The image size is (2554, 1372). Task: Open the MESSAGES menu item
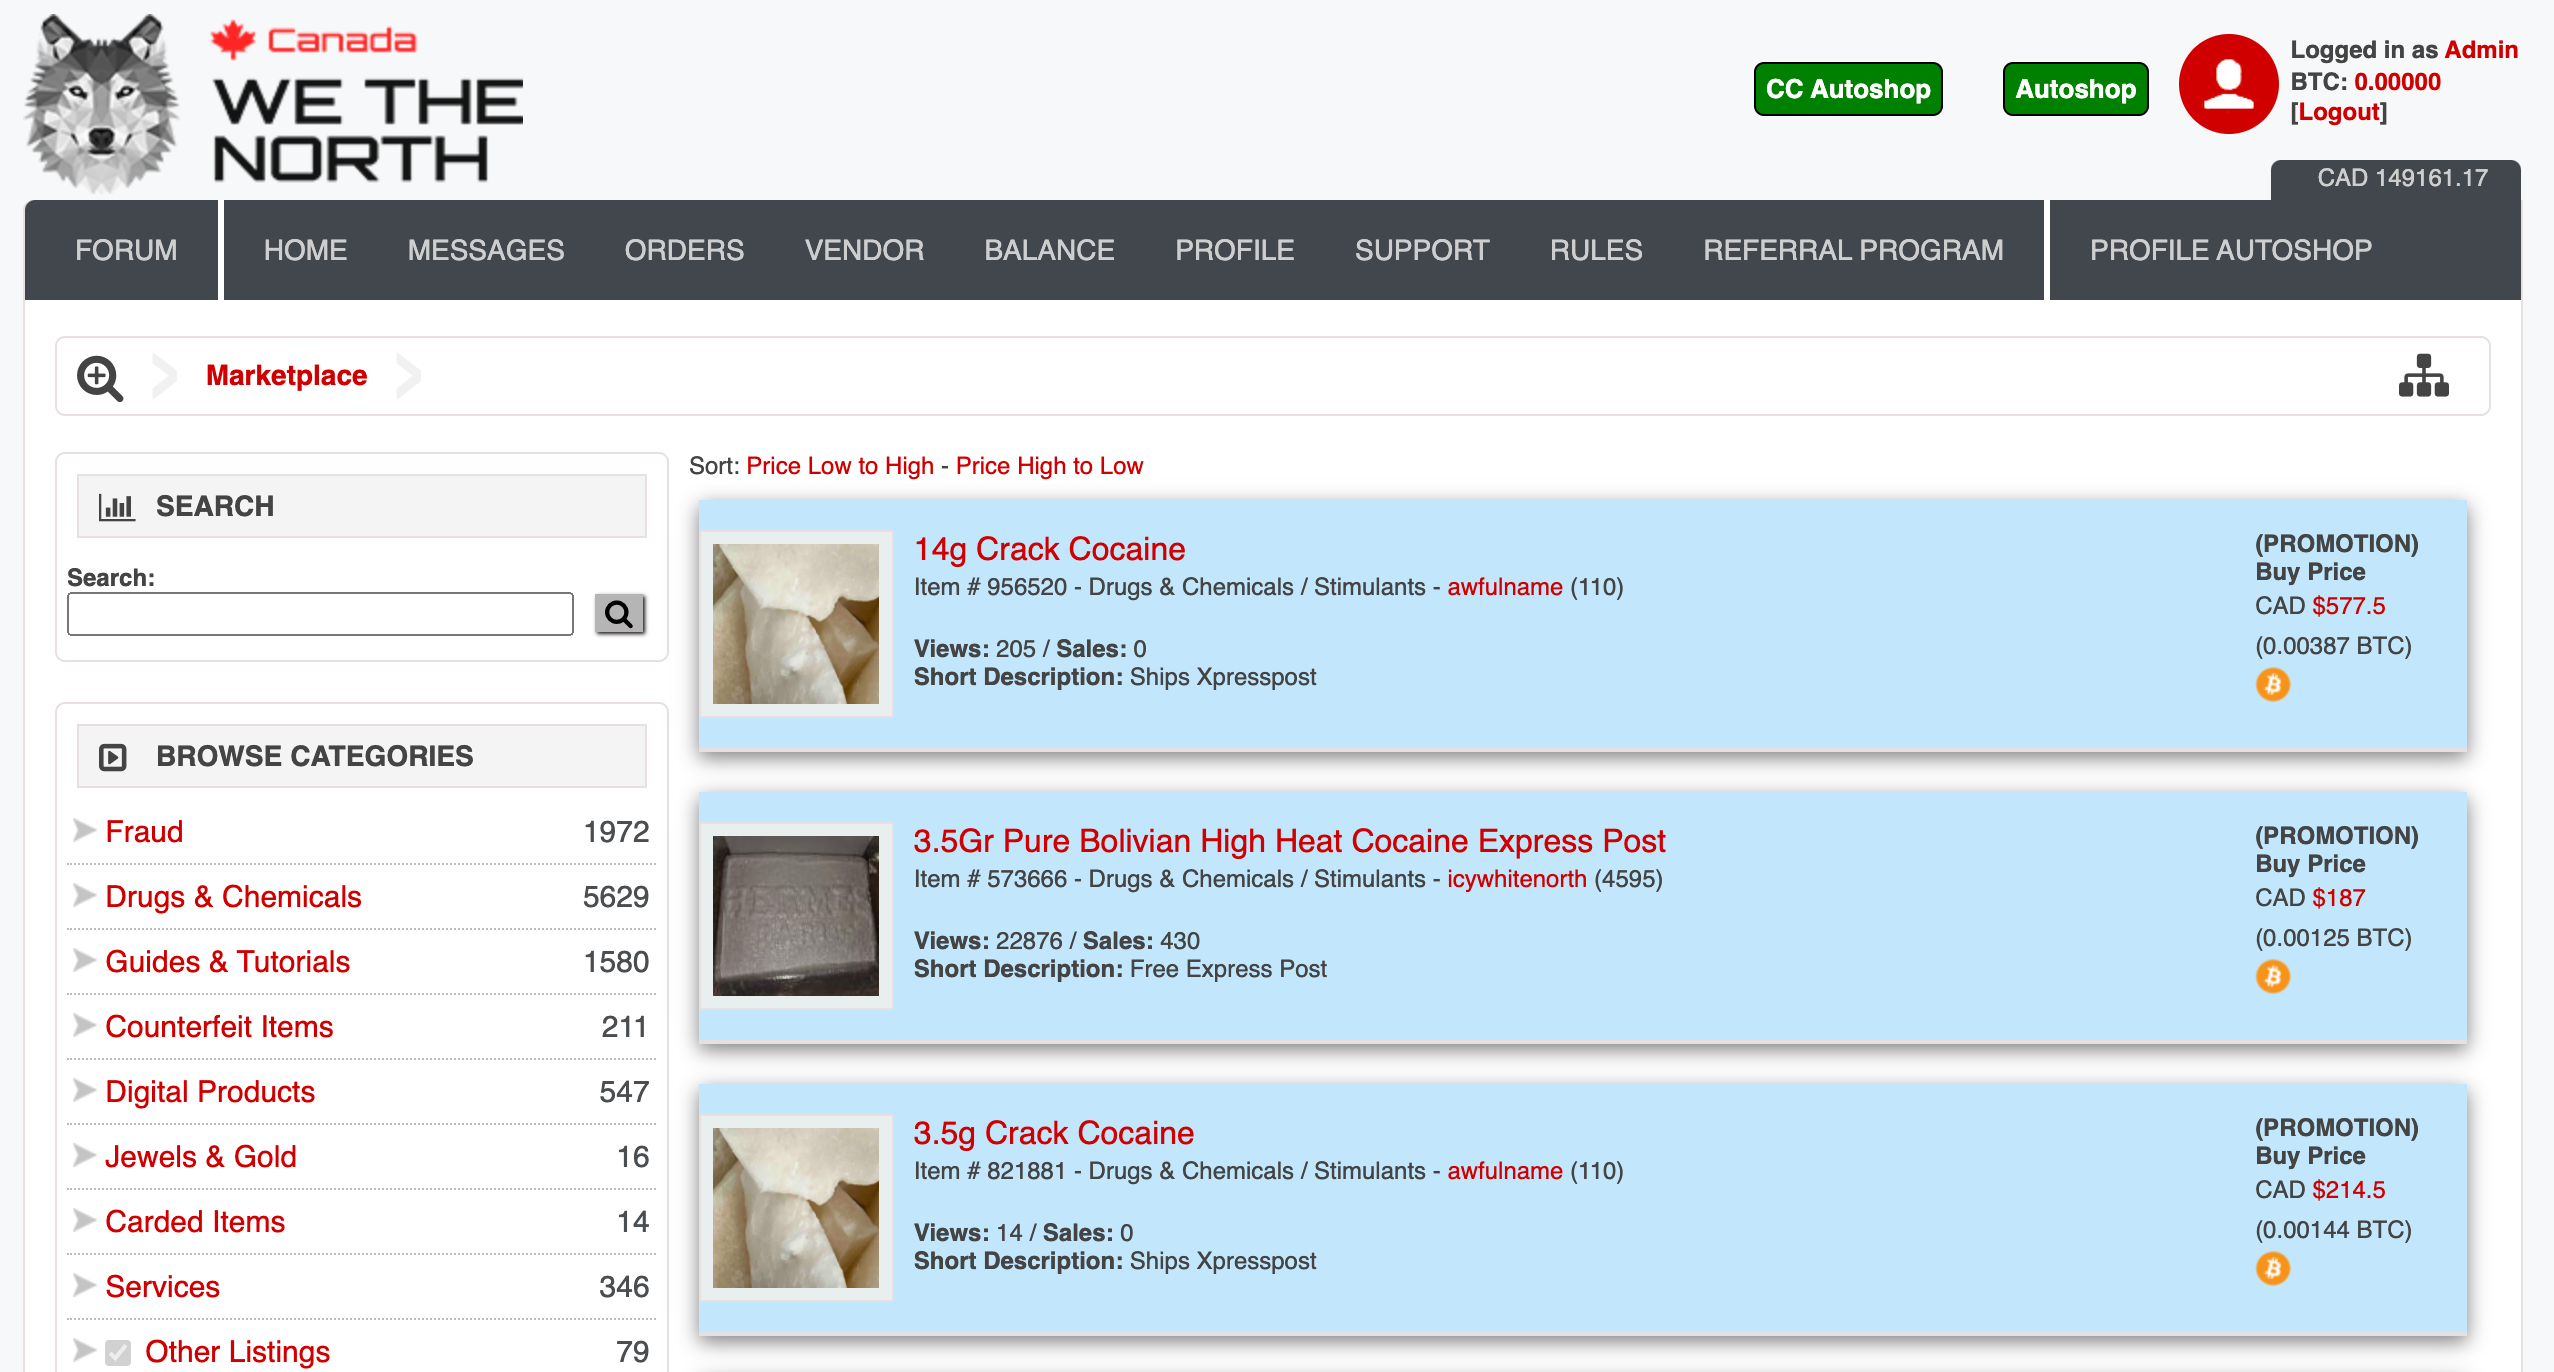coord(485,250)
